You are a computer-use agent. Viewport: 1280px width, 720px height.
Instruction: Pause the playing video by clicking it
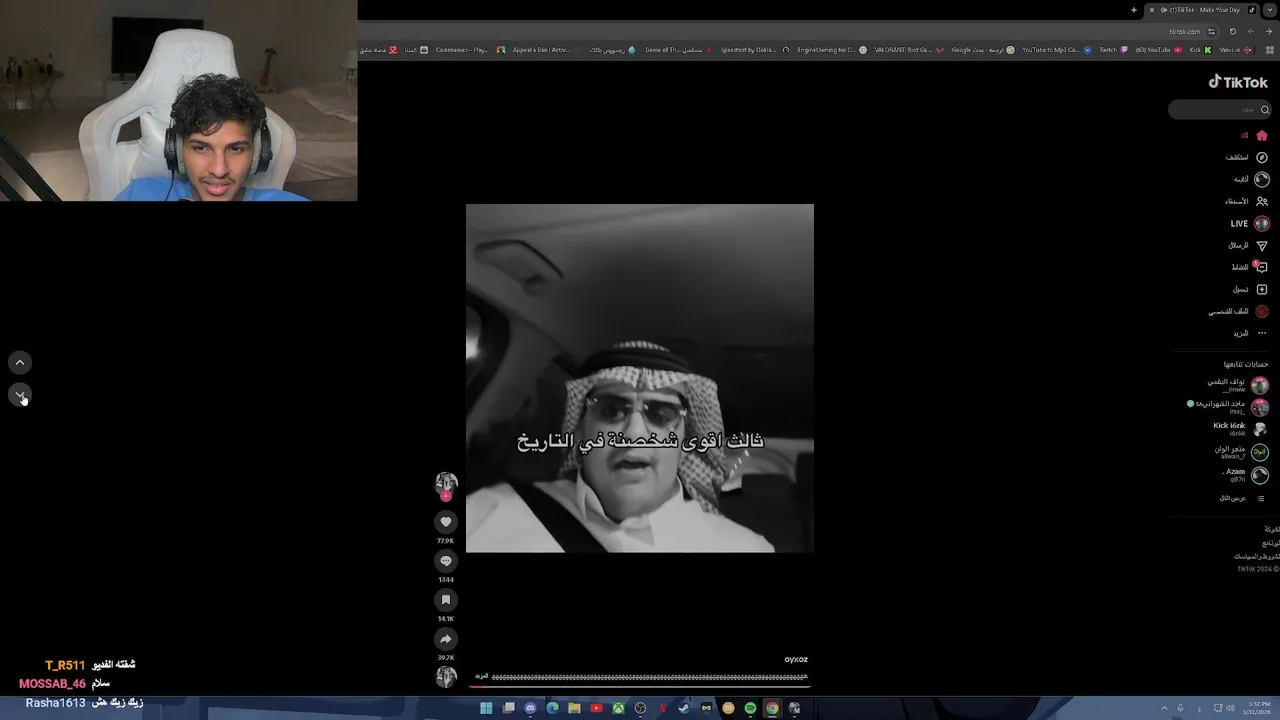(640, 378)
